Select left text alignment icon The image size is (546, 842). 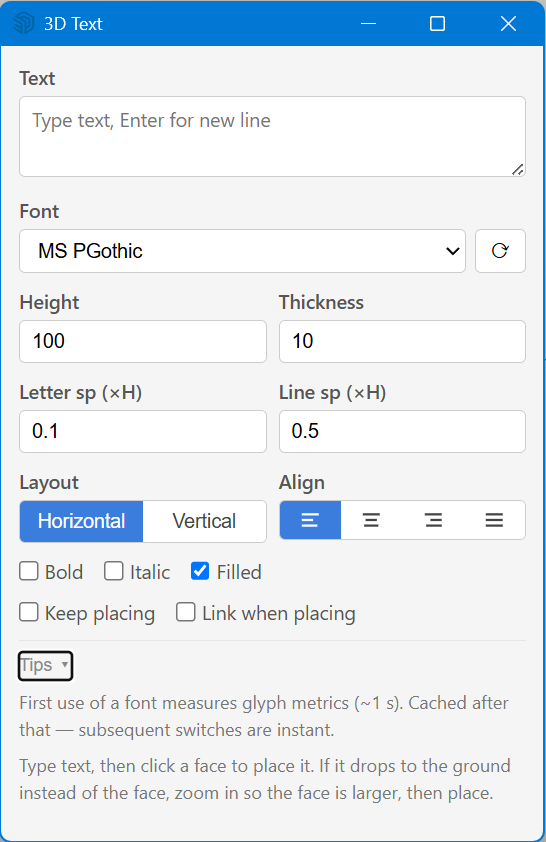(x=310, y=520)
